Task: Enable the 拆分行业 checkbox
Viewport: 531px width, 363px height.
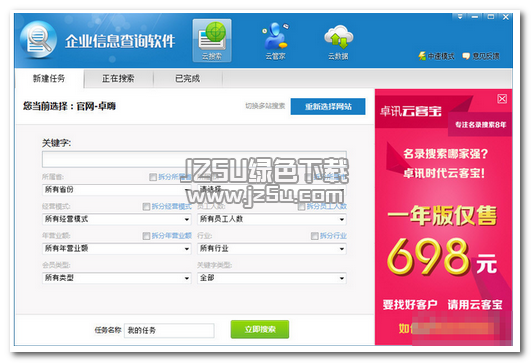Action: [x=314, y=236]
